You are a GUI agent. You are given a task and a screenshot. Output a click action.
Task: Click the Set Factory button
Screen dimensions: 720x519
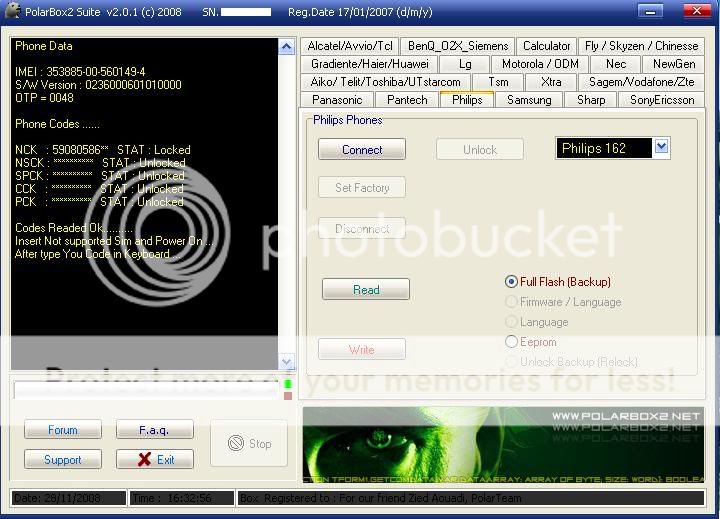tap(362, 187)
